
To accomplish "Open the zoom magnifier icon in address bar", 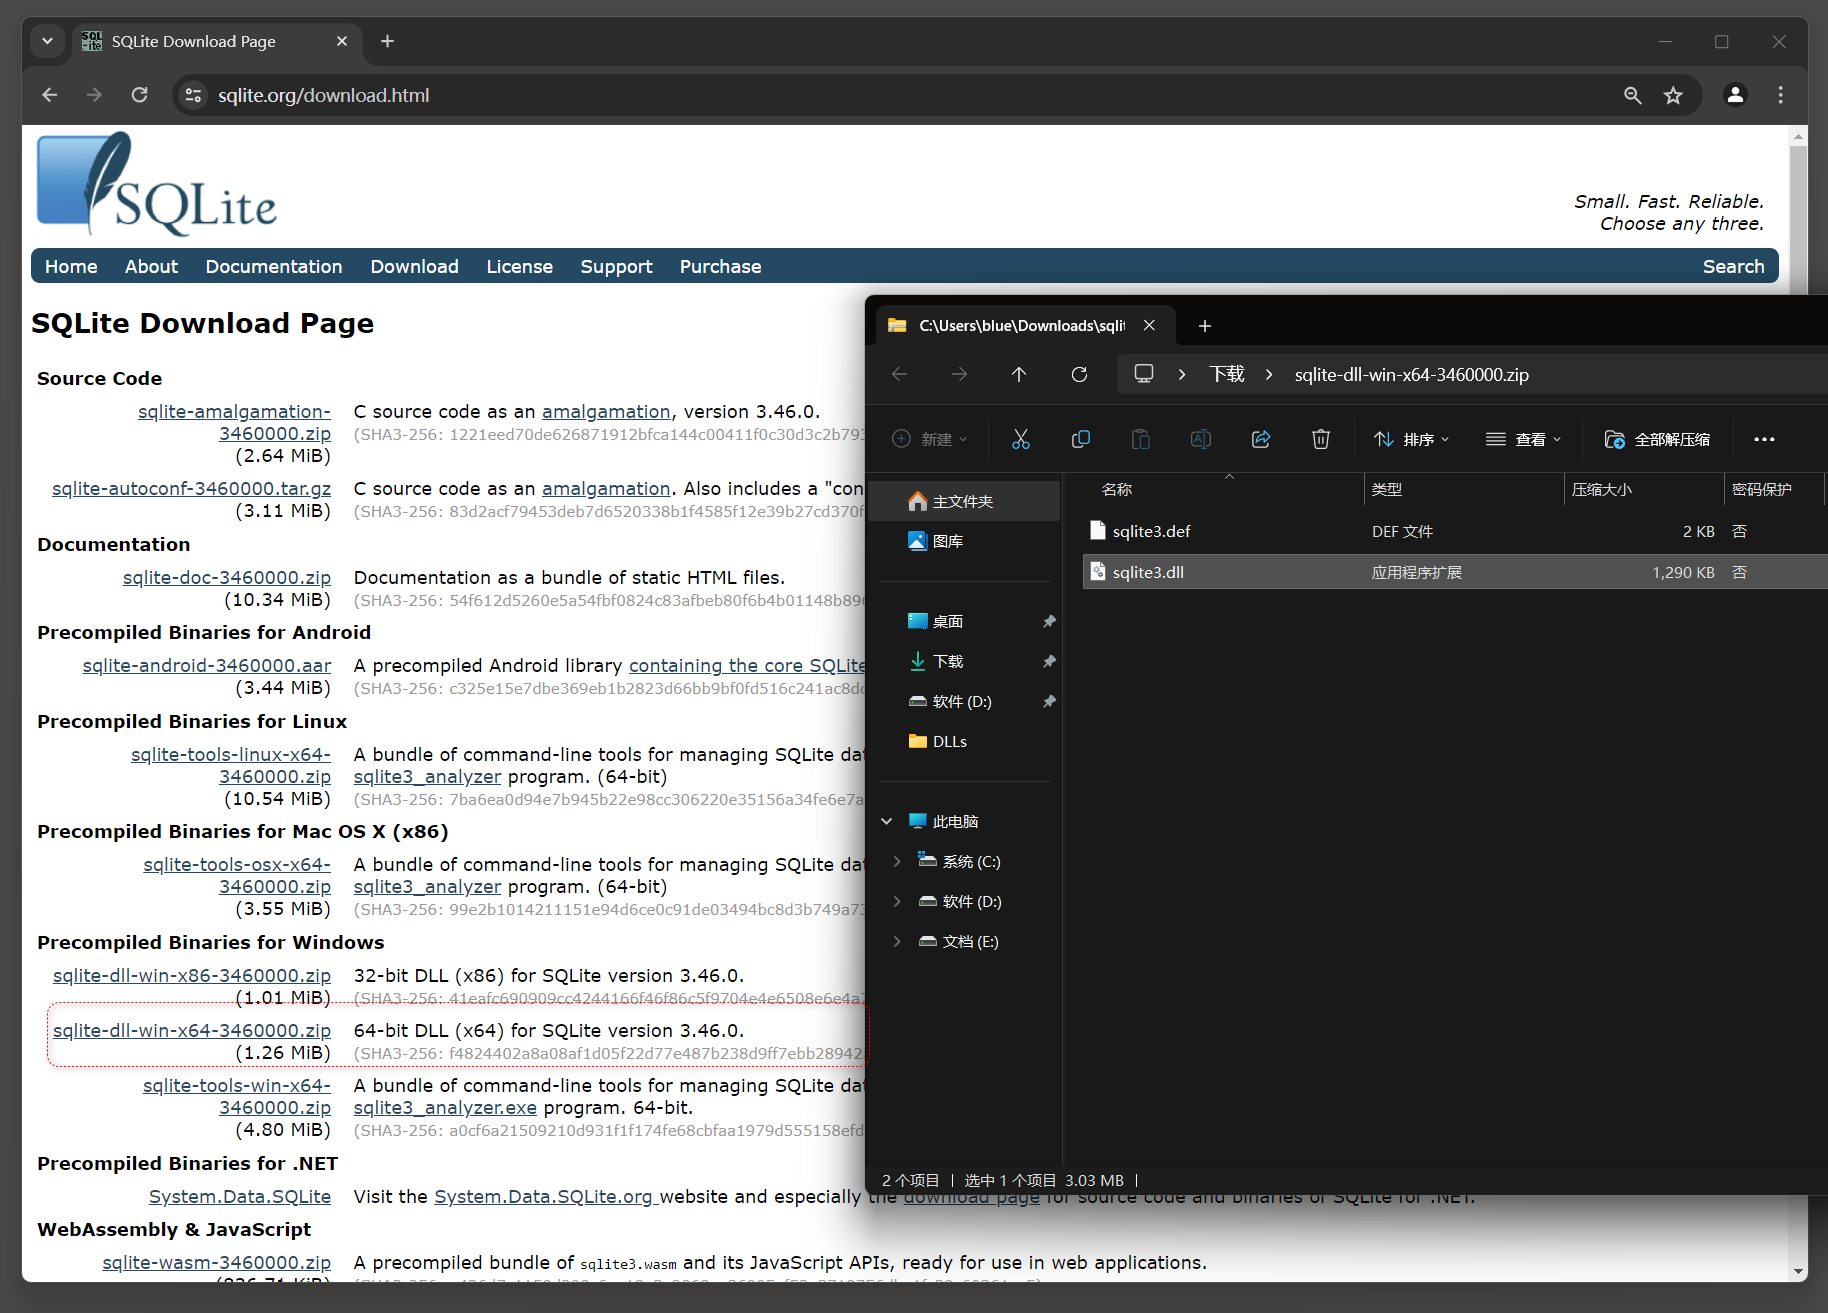I will pyautogui.click(x=1632, y=95).
